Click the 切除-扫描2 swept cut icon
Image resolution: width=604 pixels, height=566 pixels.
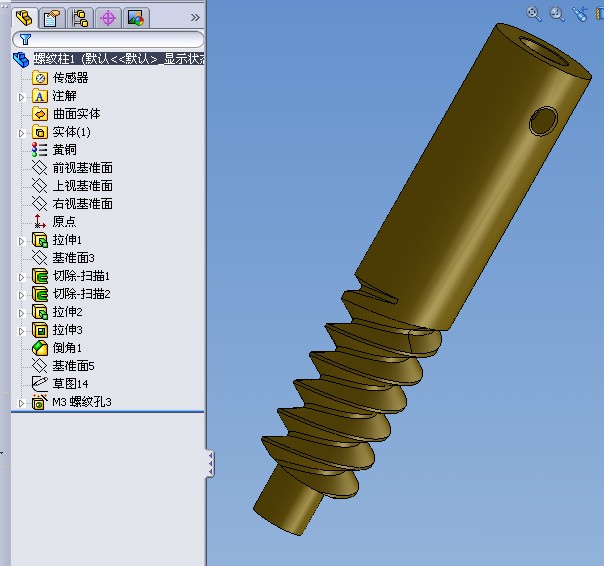tap(40, 294)
